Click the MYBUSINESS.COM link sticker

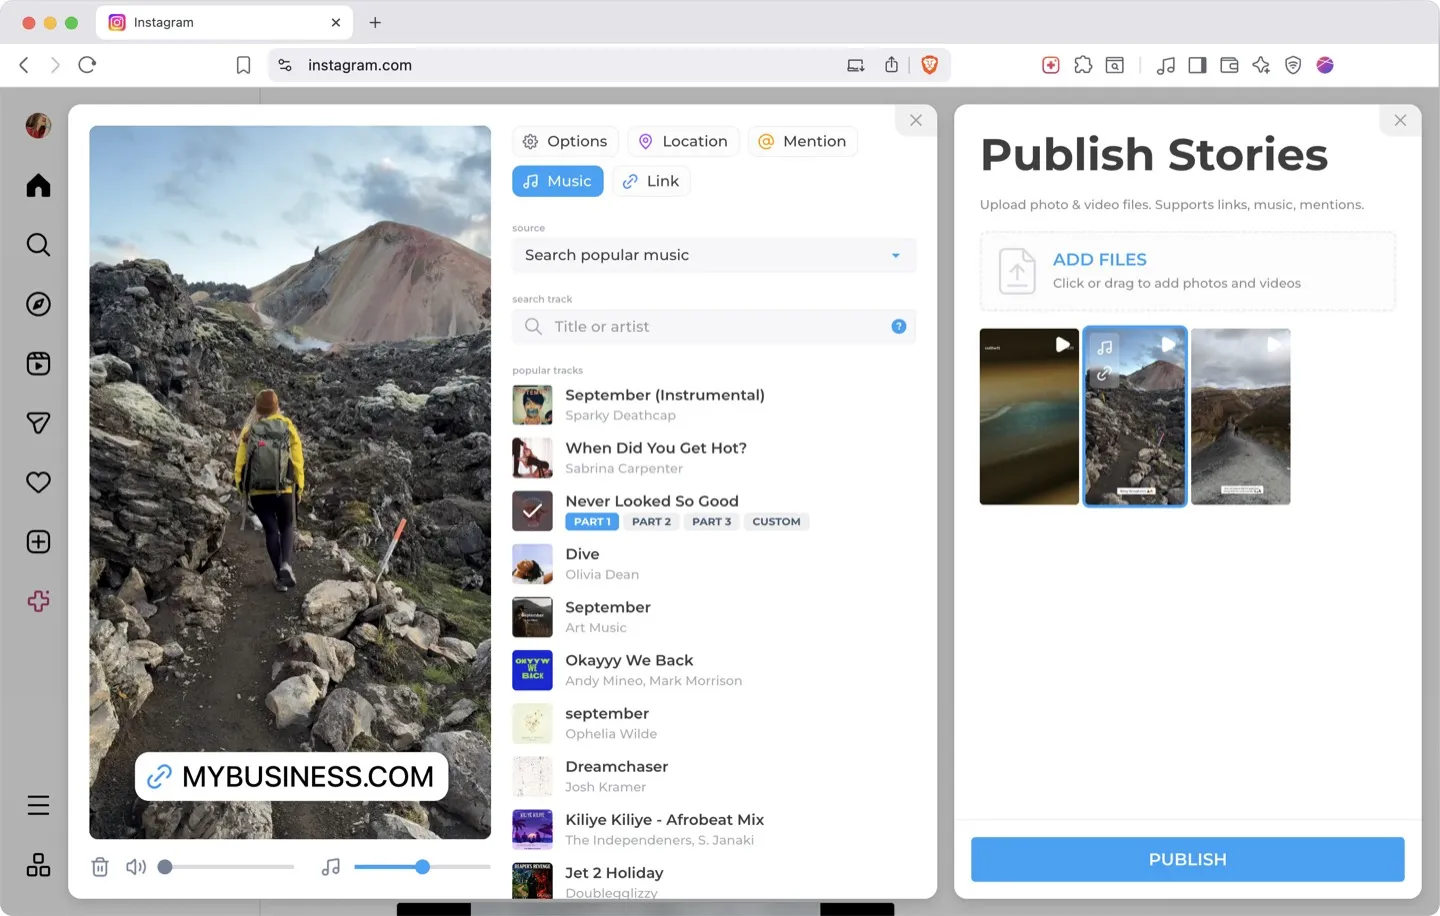[x=291, y=776]
